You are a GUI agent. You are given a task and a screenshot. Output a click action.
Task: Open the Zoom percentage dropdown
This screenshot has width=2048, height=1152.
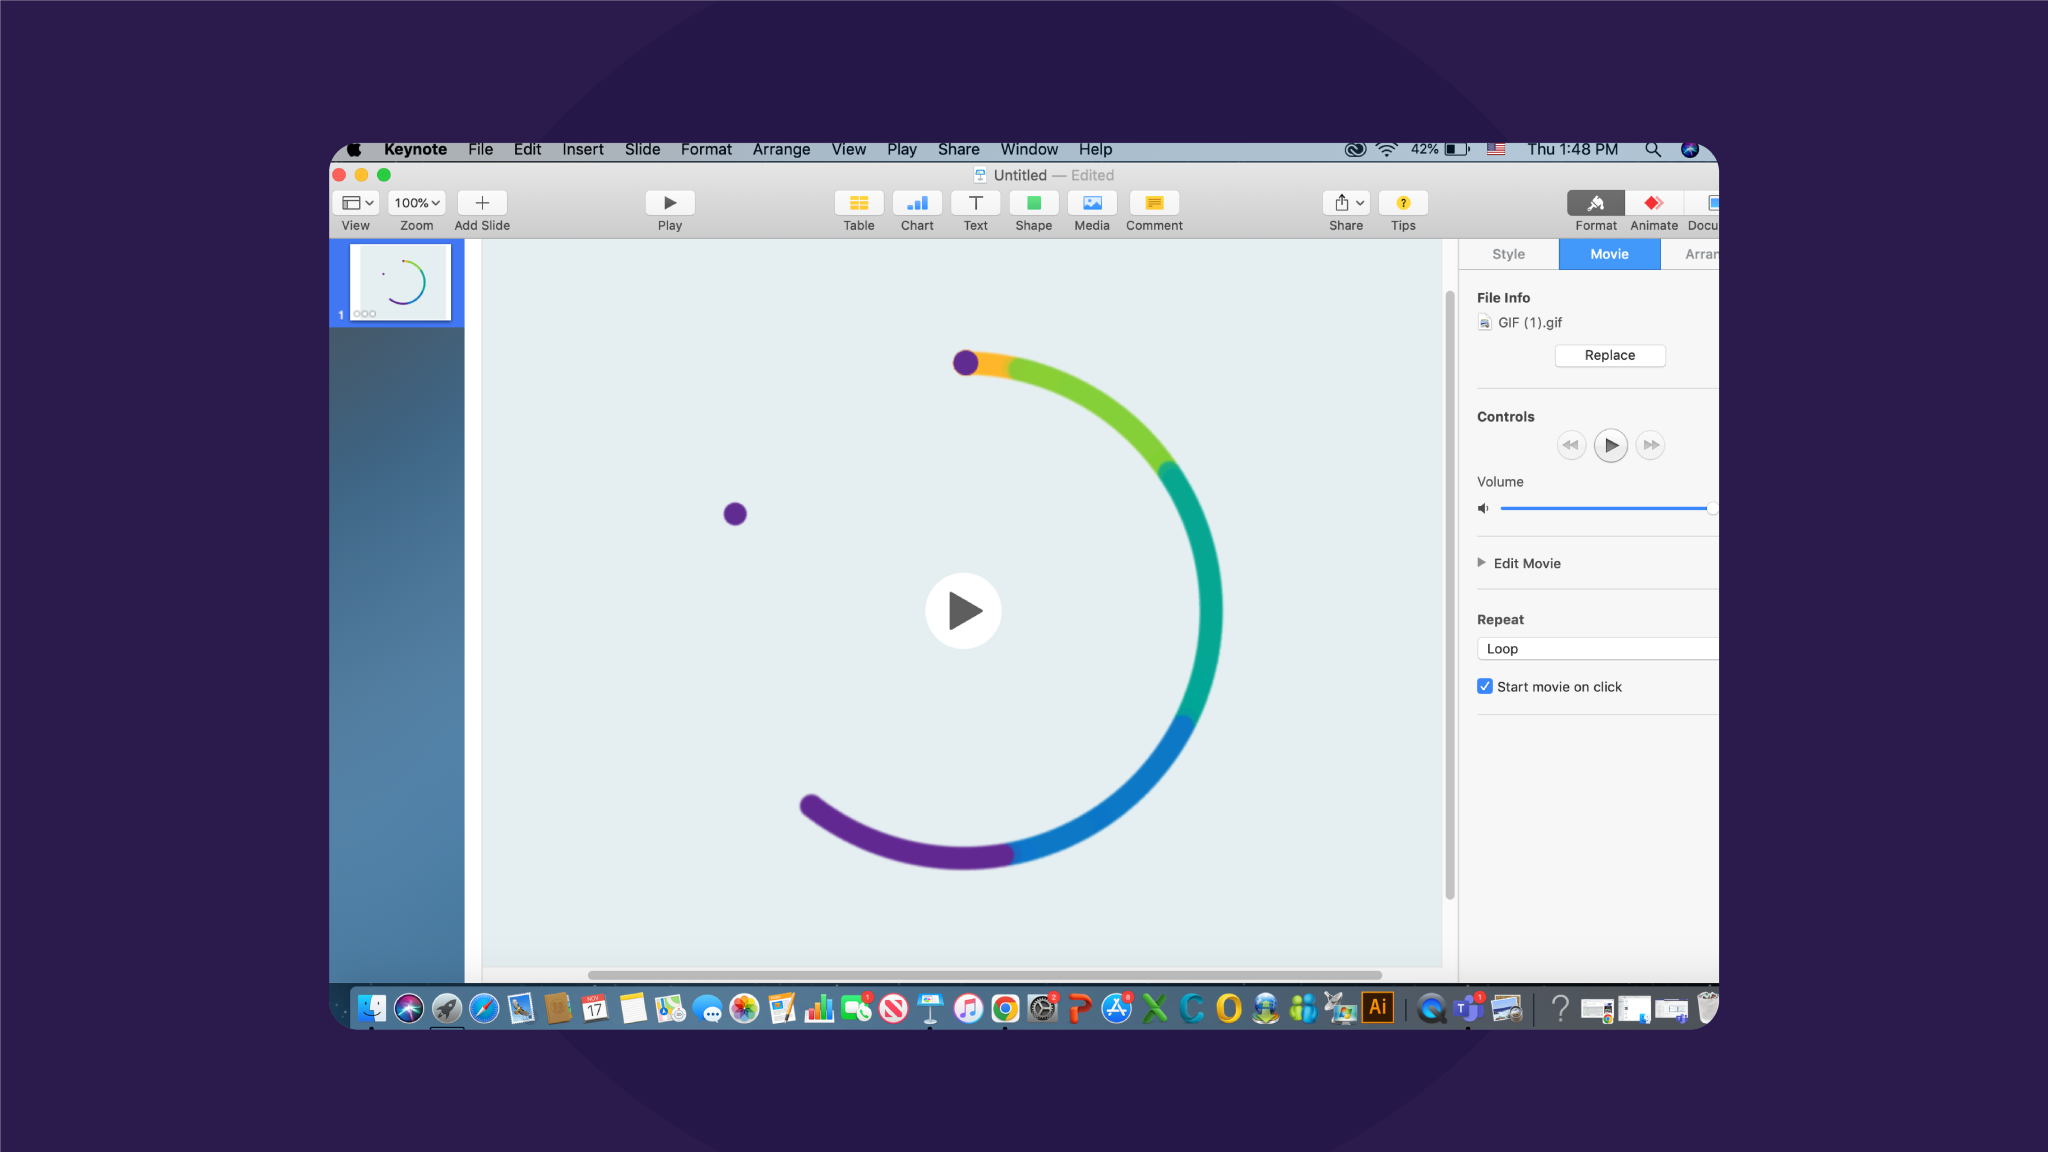416,202
